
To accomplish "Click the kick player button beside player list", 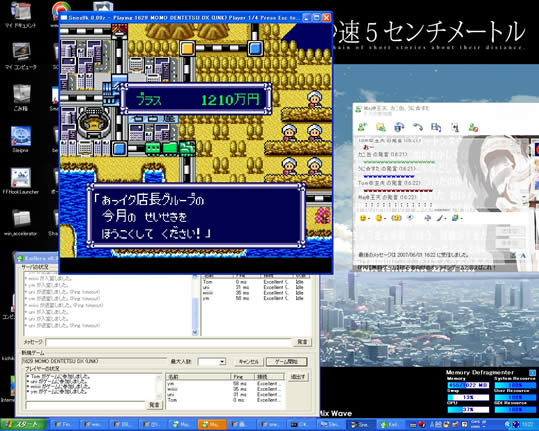I will tap(298, 377).
